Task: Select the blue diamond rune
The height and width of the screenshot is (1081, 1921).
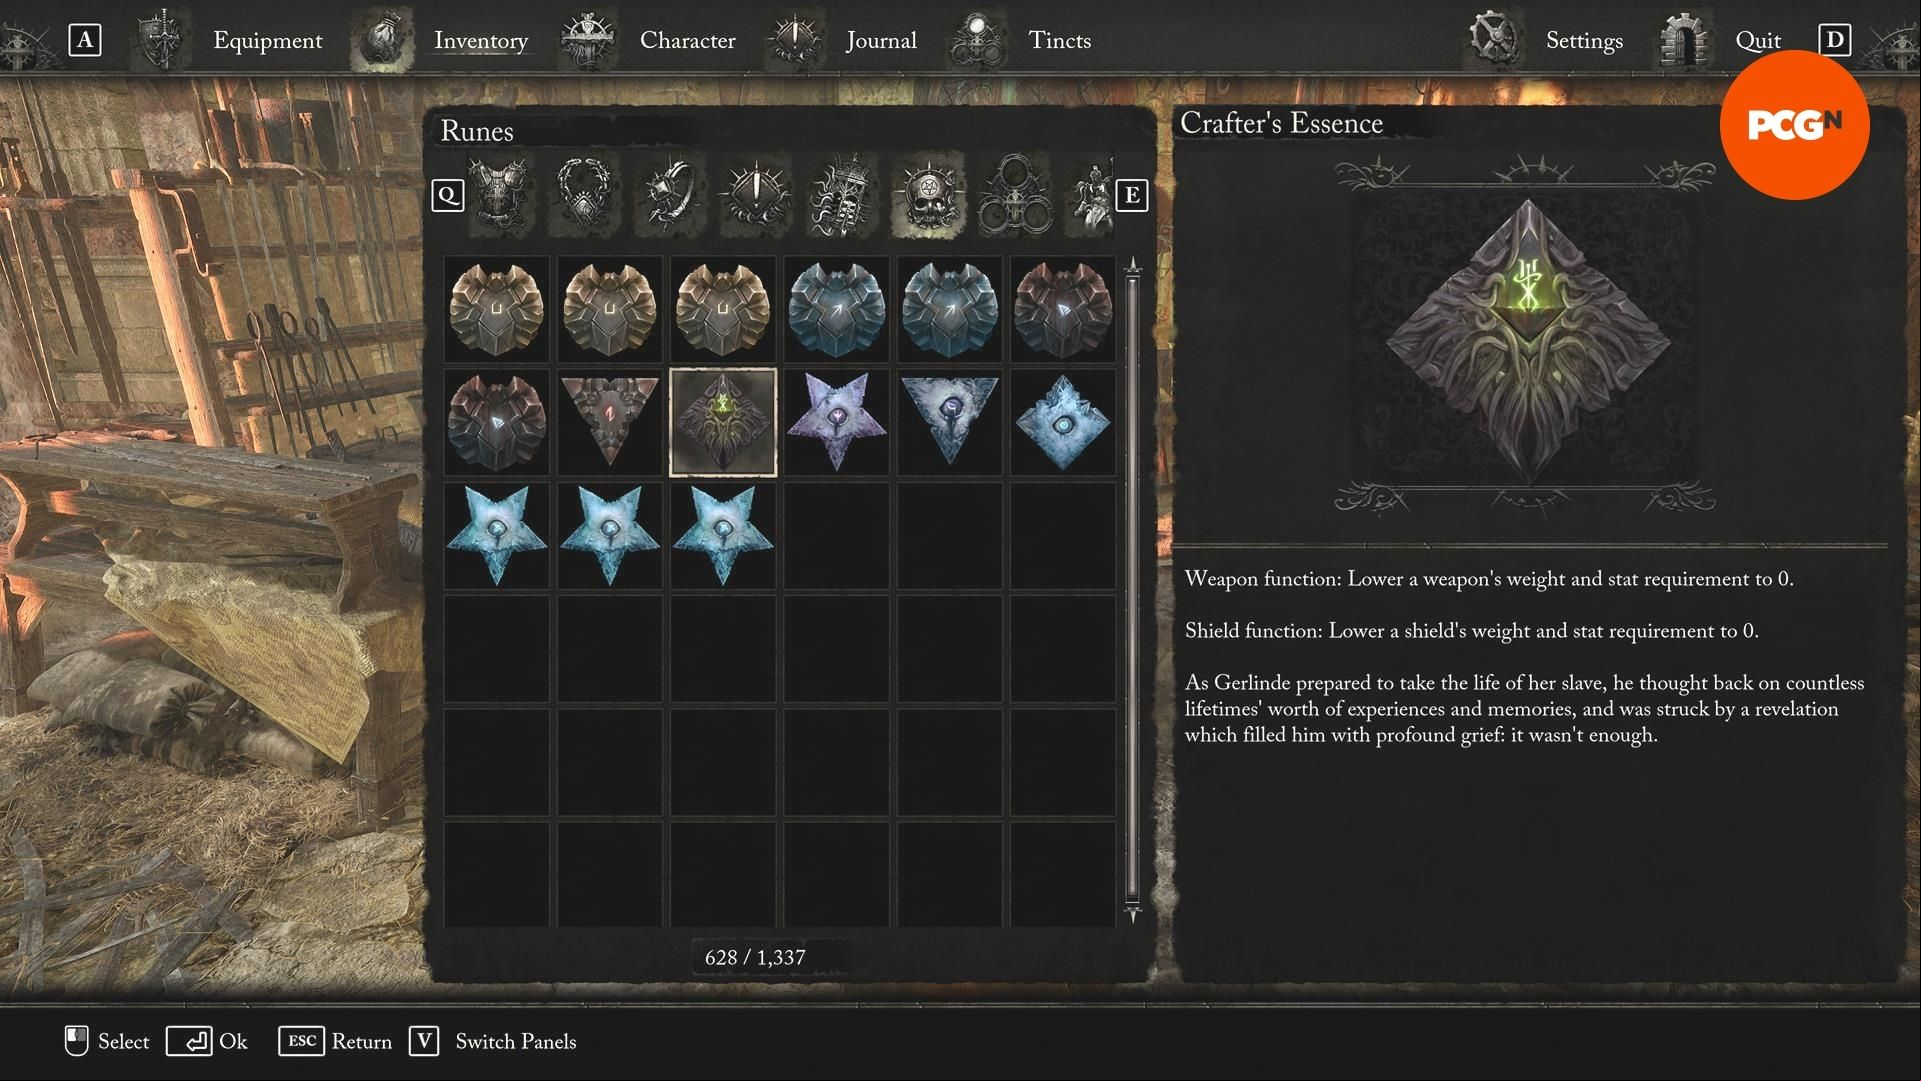Action: (x=1062, y=422)
